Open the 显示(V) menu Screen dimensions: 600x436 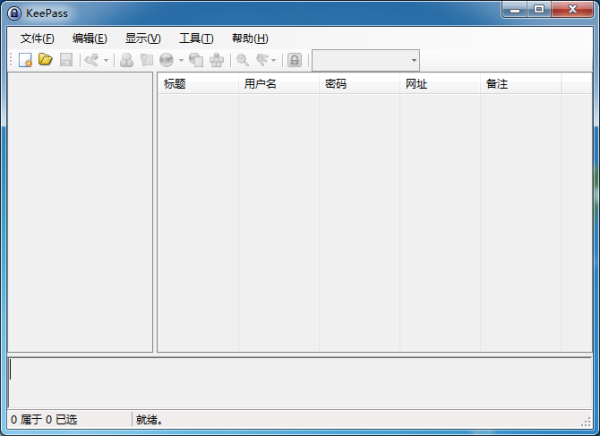143,38
